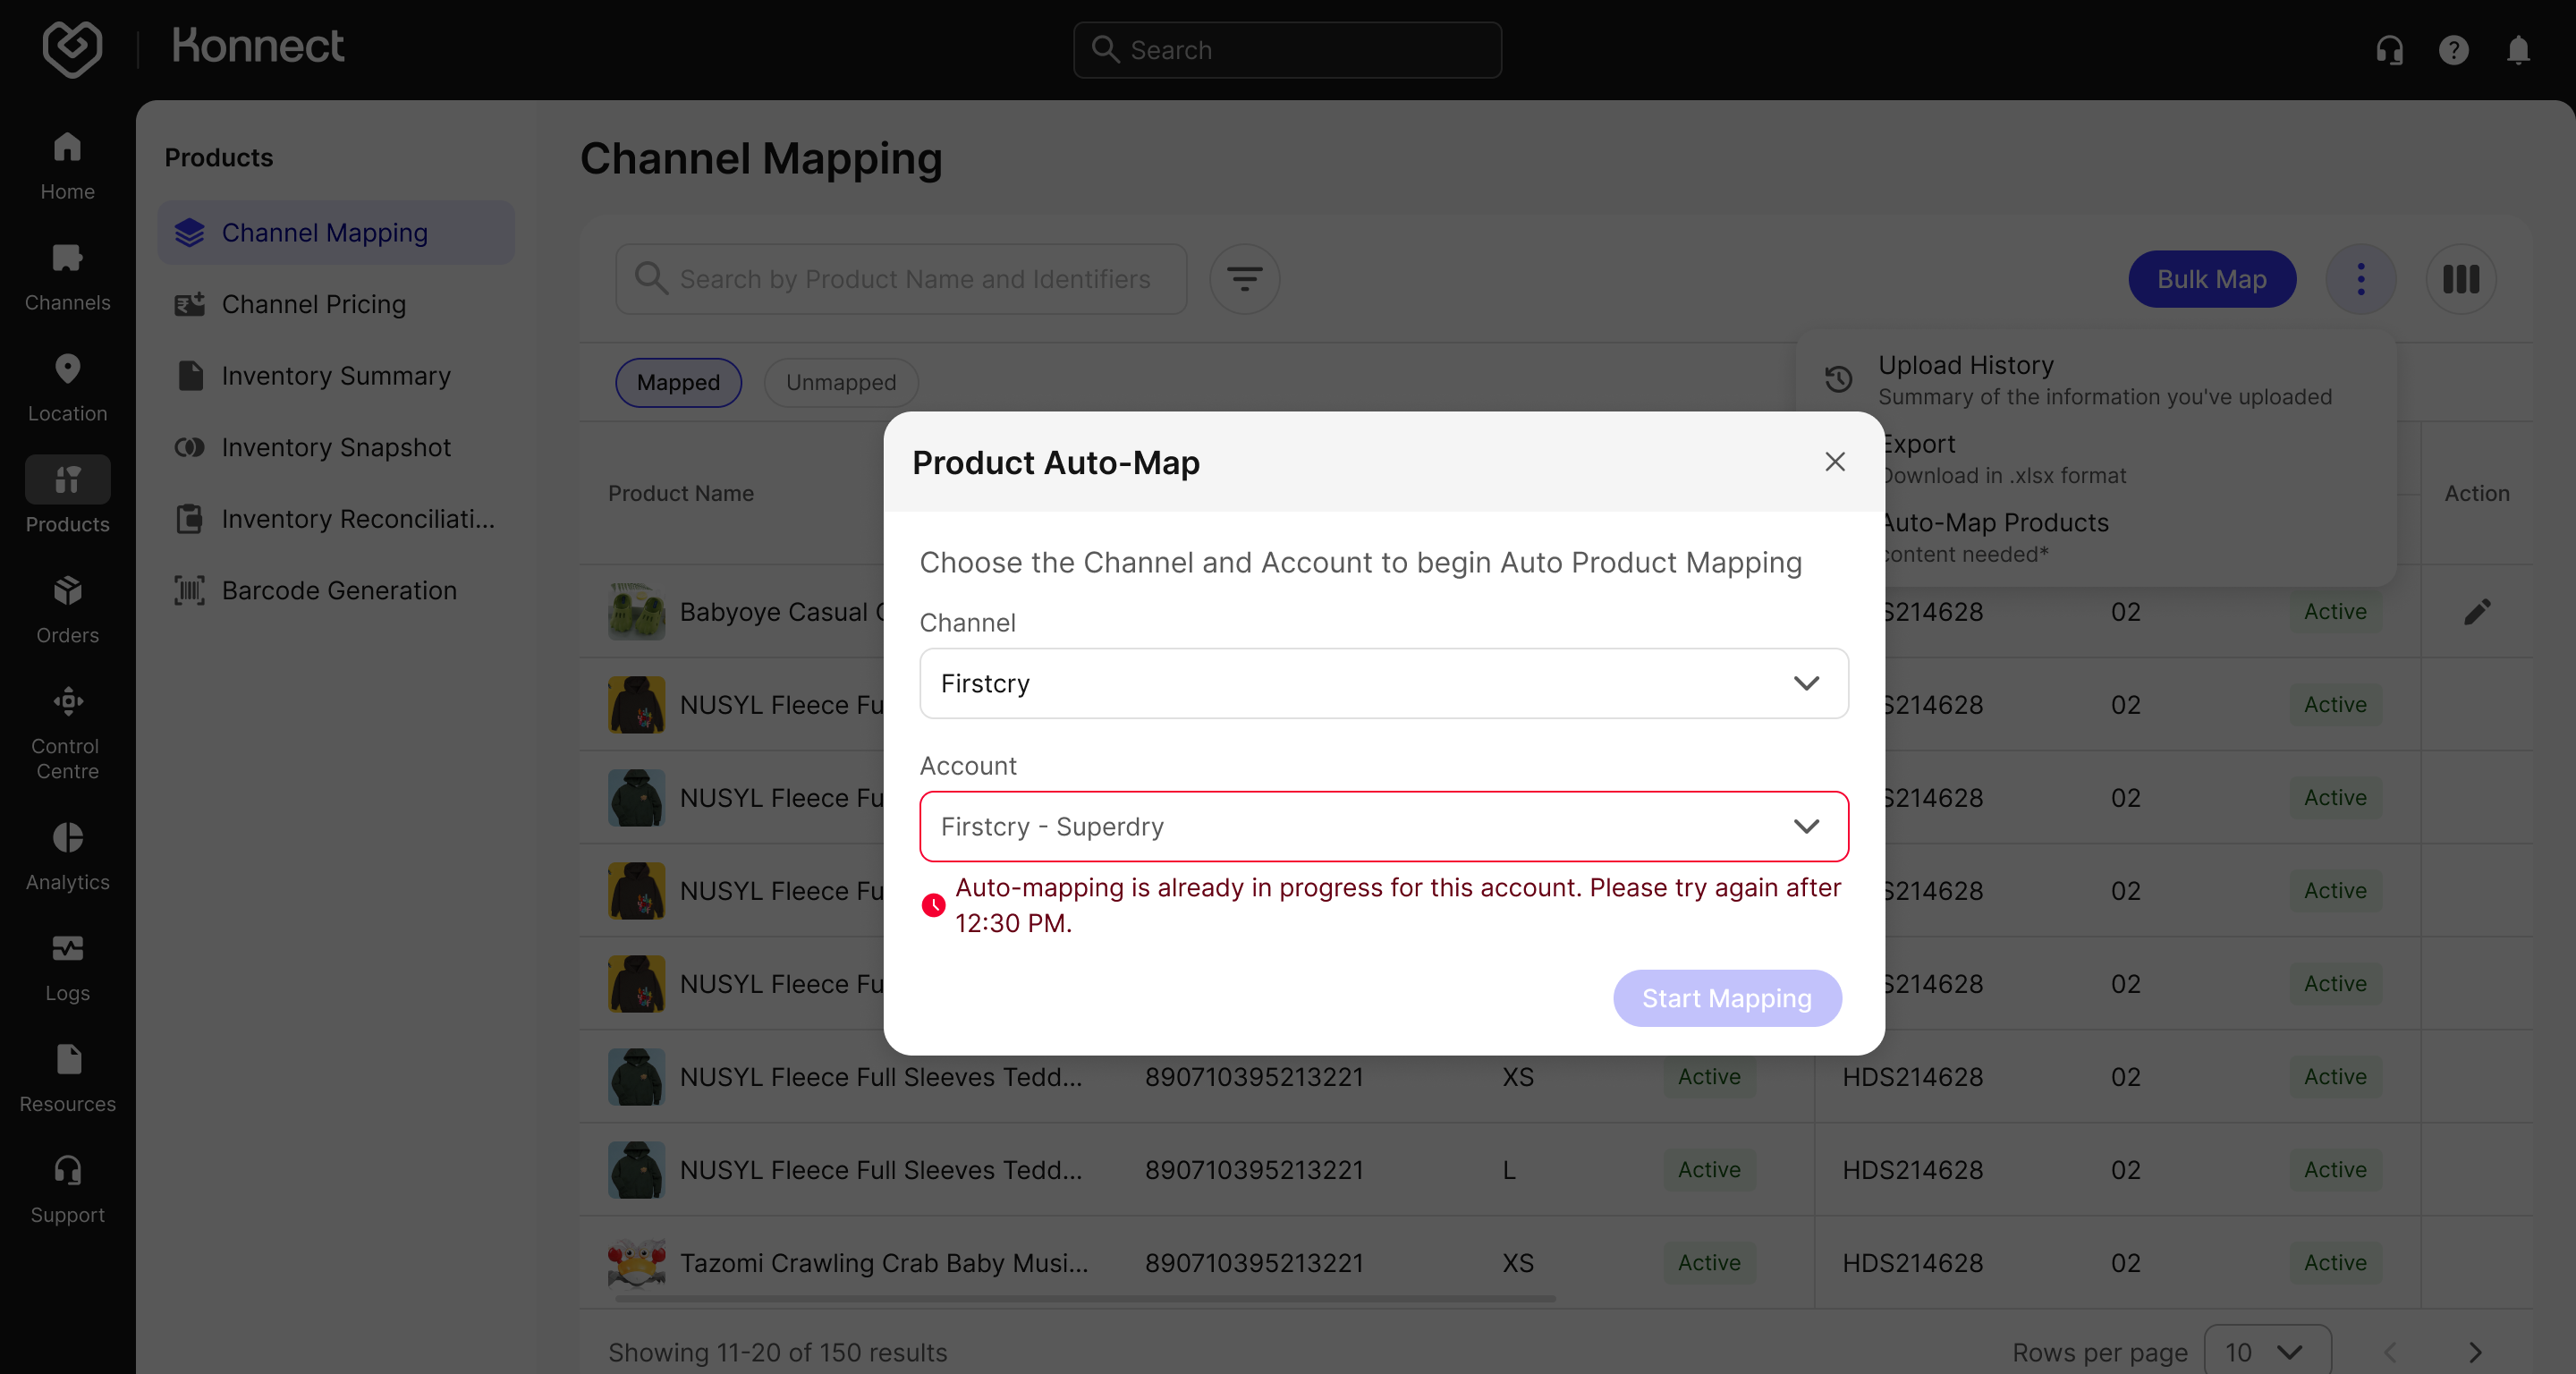Screen dimensions: 2576x1374
Task: Click the horizontal table scrollbar
Action: pyautogui.click(x=1085, y=1298)
